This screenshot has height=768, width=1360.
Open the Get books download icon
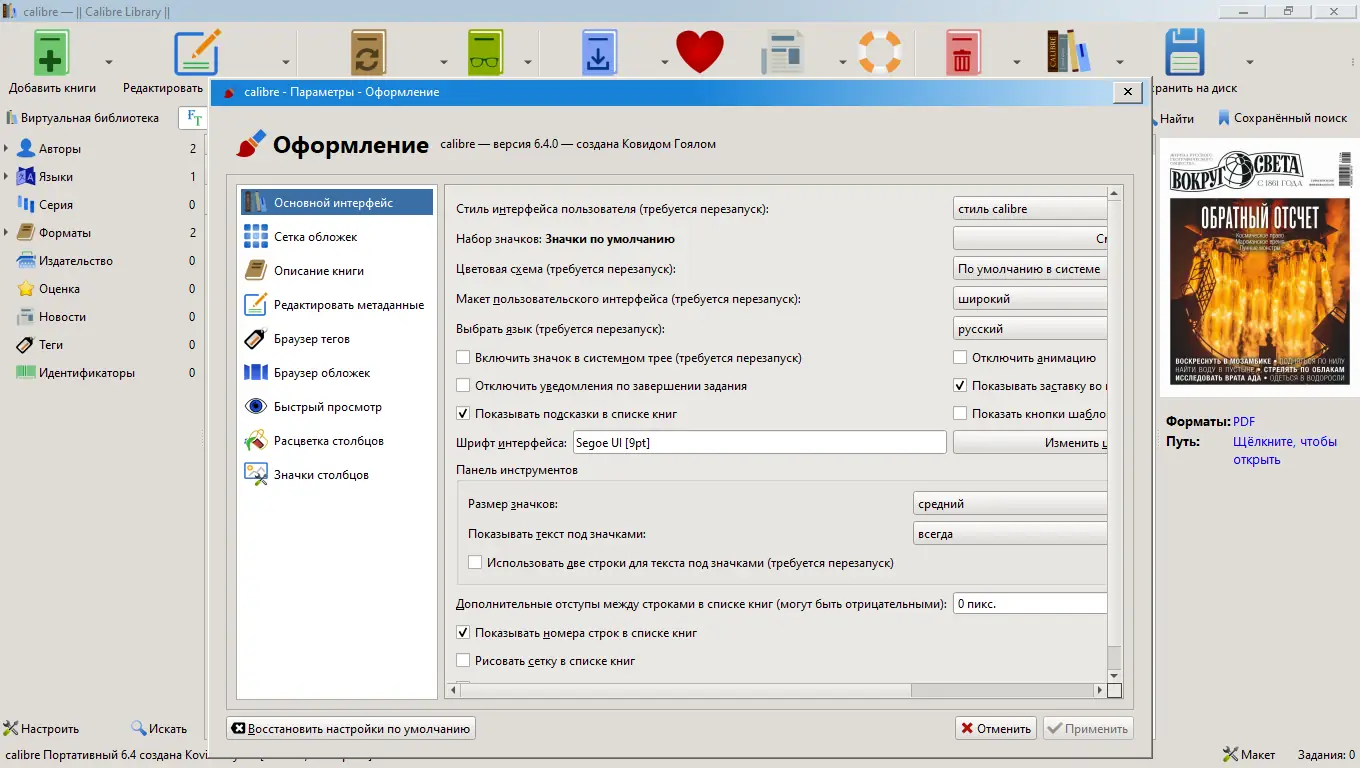(599, 52)
